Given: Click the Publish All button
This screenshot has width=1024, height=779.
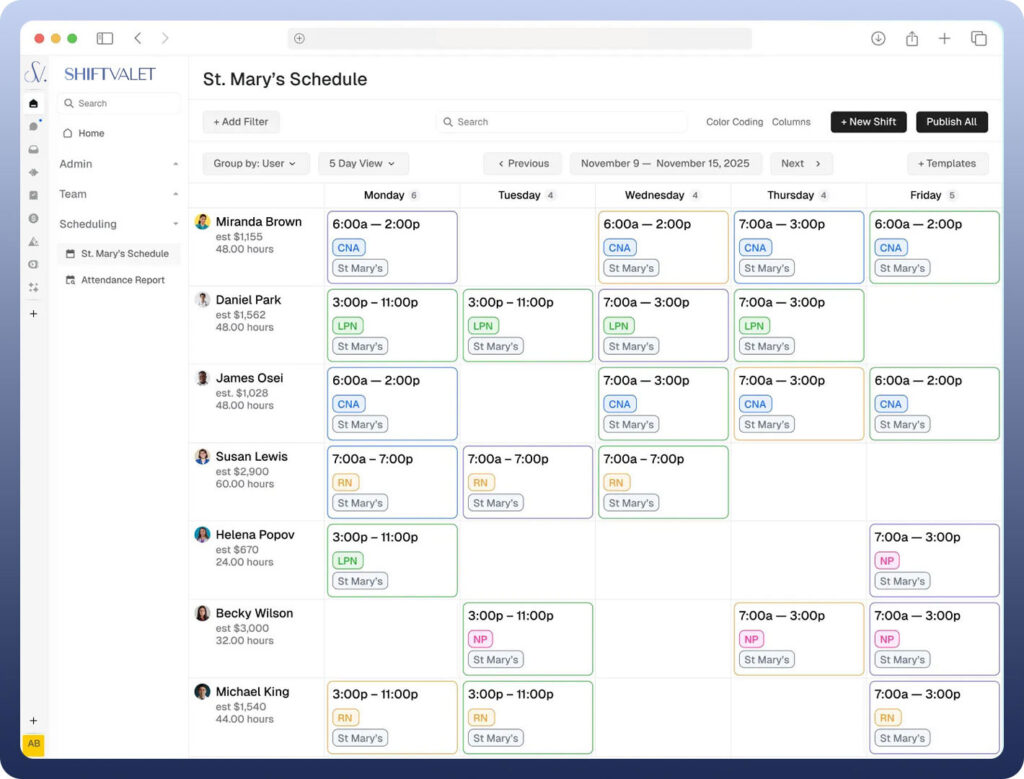Looking at the screenshot, I should (x=951, y=122).
